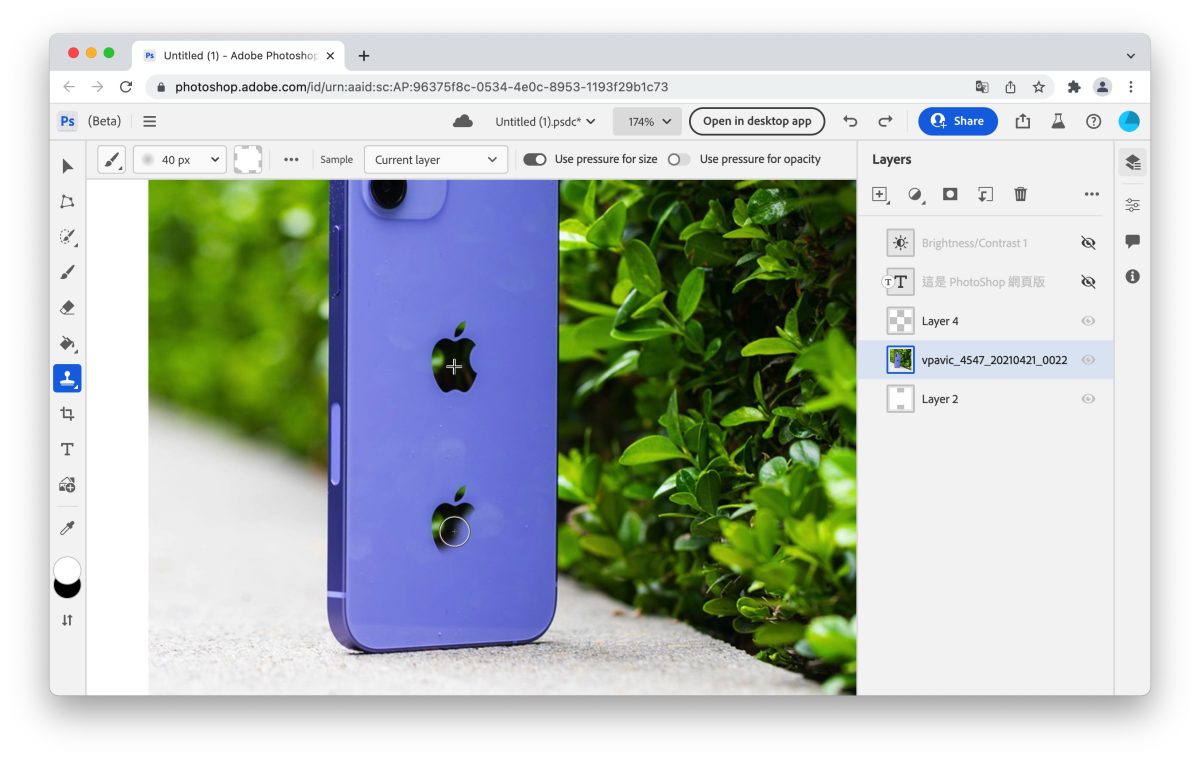Toggle Use pressure for opacity

click(x=679, y=159)
